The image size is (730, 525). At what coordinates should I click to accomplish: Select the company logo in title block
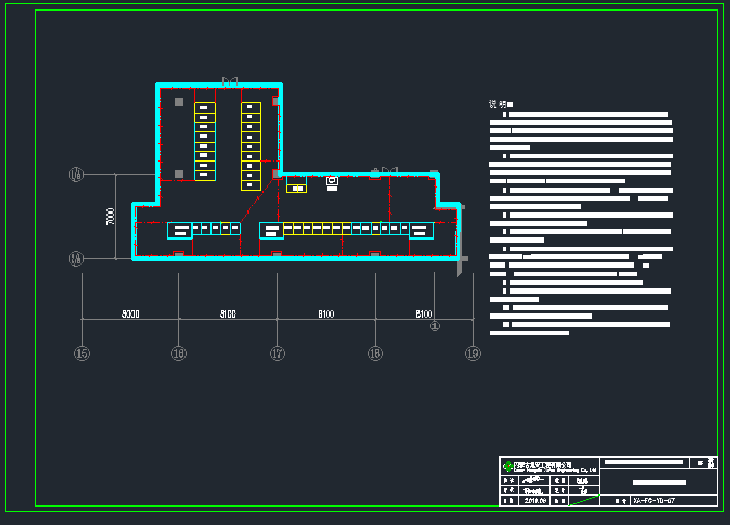click(x=507, y=467)
